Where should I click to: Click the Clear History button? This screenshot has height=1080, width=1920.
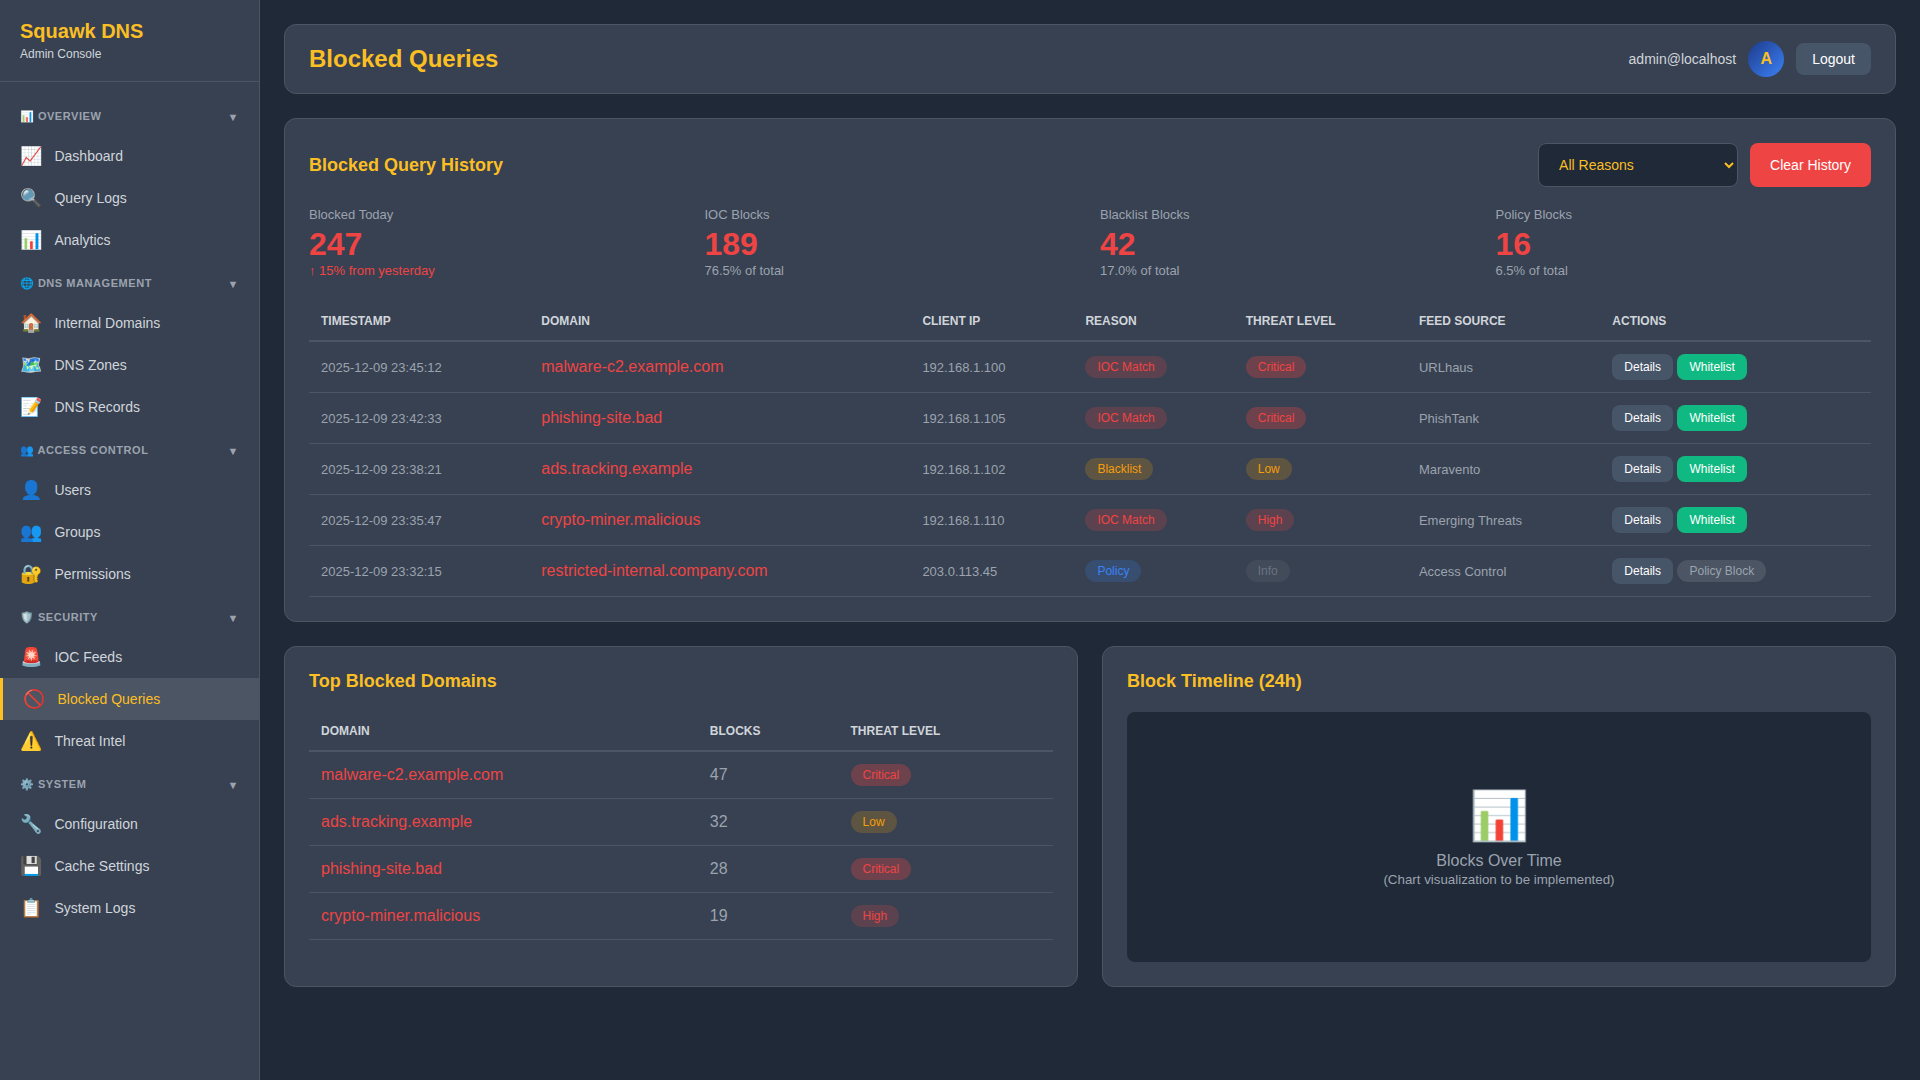coord(1810,165)
